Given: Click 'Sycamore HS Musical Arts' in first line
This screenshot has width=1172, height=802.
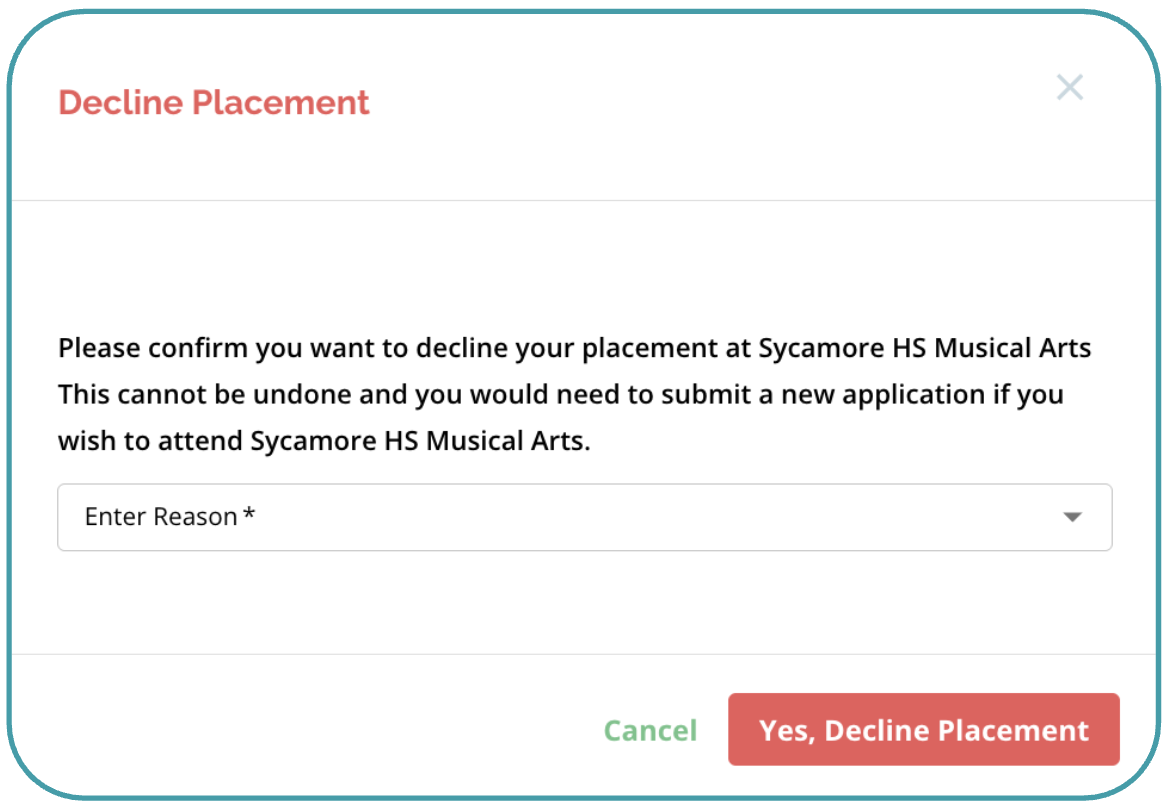Looking at the screenshot, I should click(x=924, y=349).
